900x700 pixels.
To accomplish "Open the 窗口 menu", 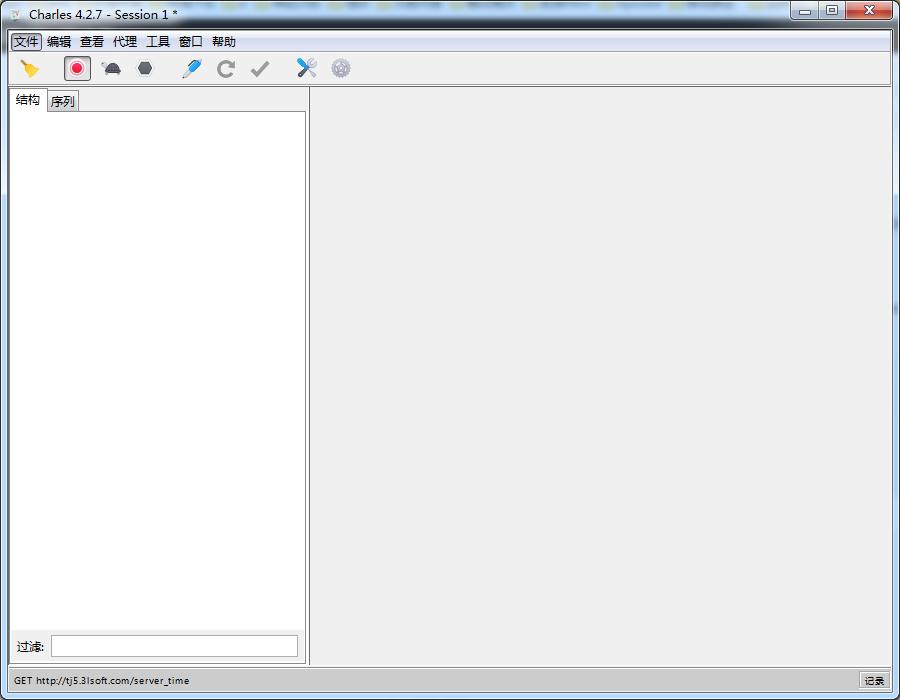I will point(191,42).
